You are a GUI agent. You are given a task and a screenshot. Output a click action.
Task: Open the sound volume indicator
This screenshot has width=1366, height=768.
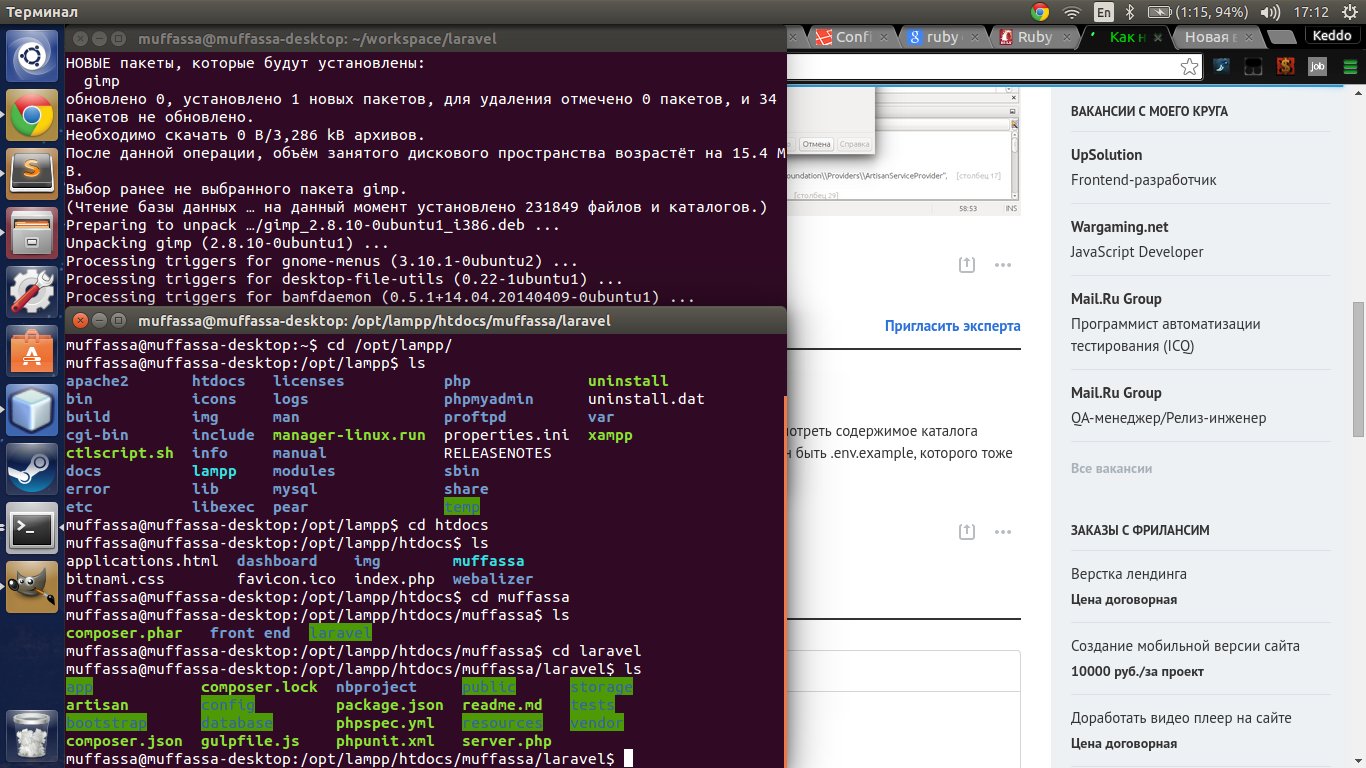coord(1270,12)
